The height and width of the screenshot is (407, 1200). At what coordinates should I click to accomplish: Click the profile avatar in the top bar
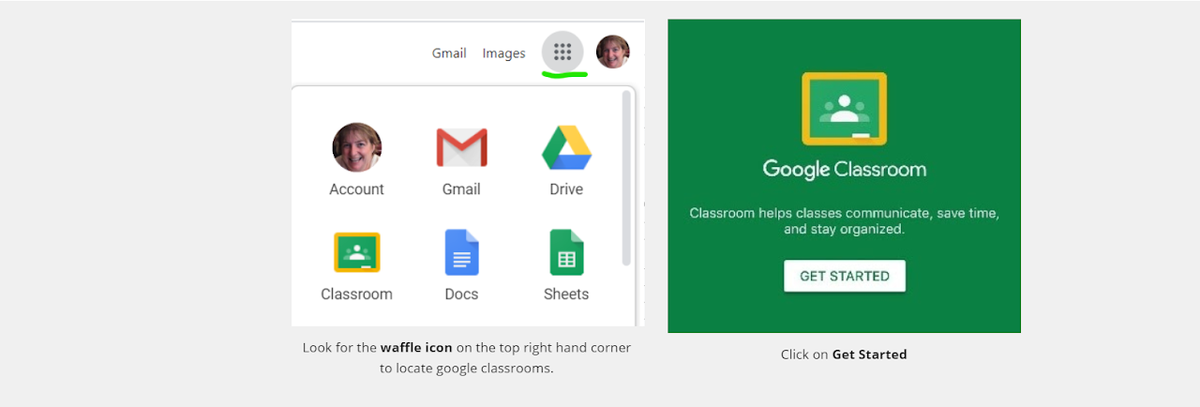pos(613,52)
